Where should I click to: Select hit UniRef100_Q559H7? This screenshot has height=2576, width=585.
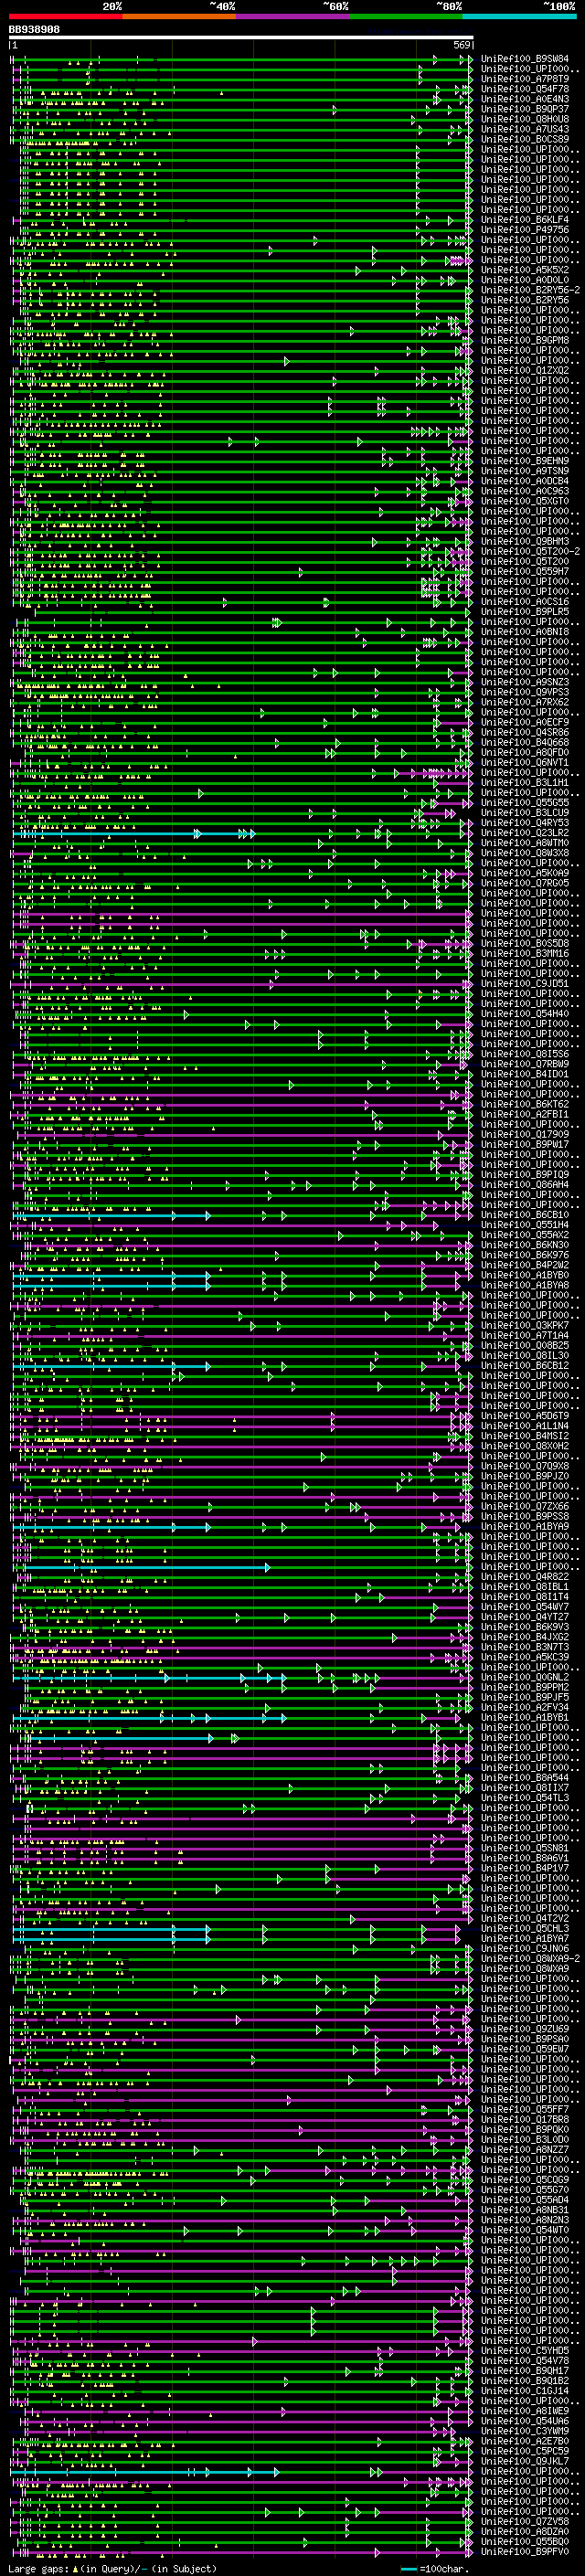(x=524, y=571)
